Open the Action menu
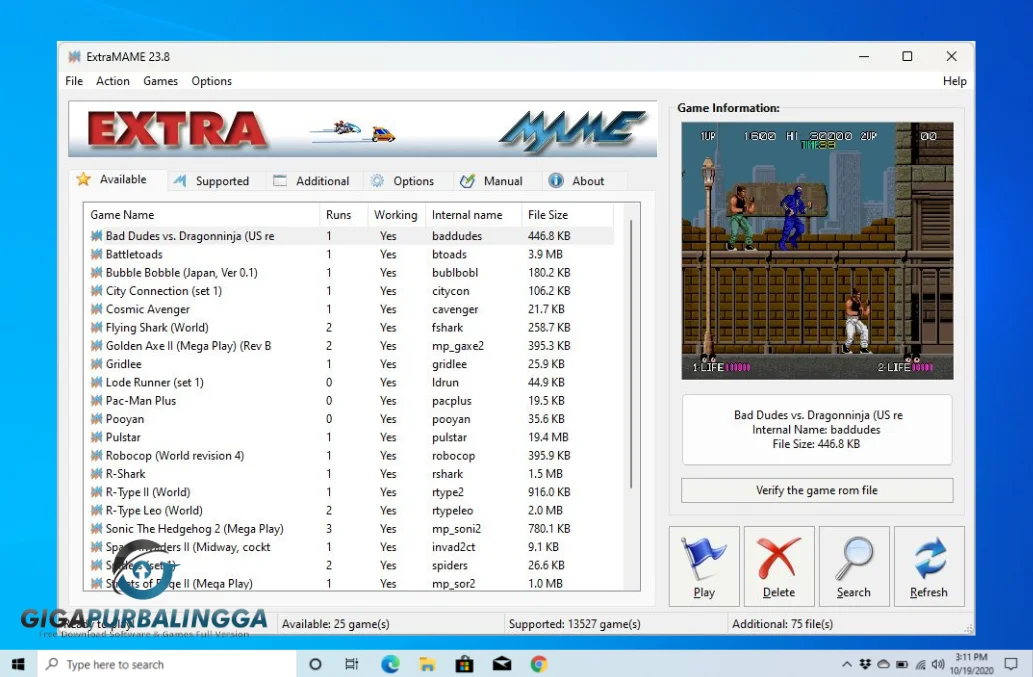The width and height of the screenshot is (1033, 677). [x=113, y=81]
